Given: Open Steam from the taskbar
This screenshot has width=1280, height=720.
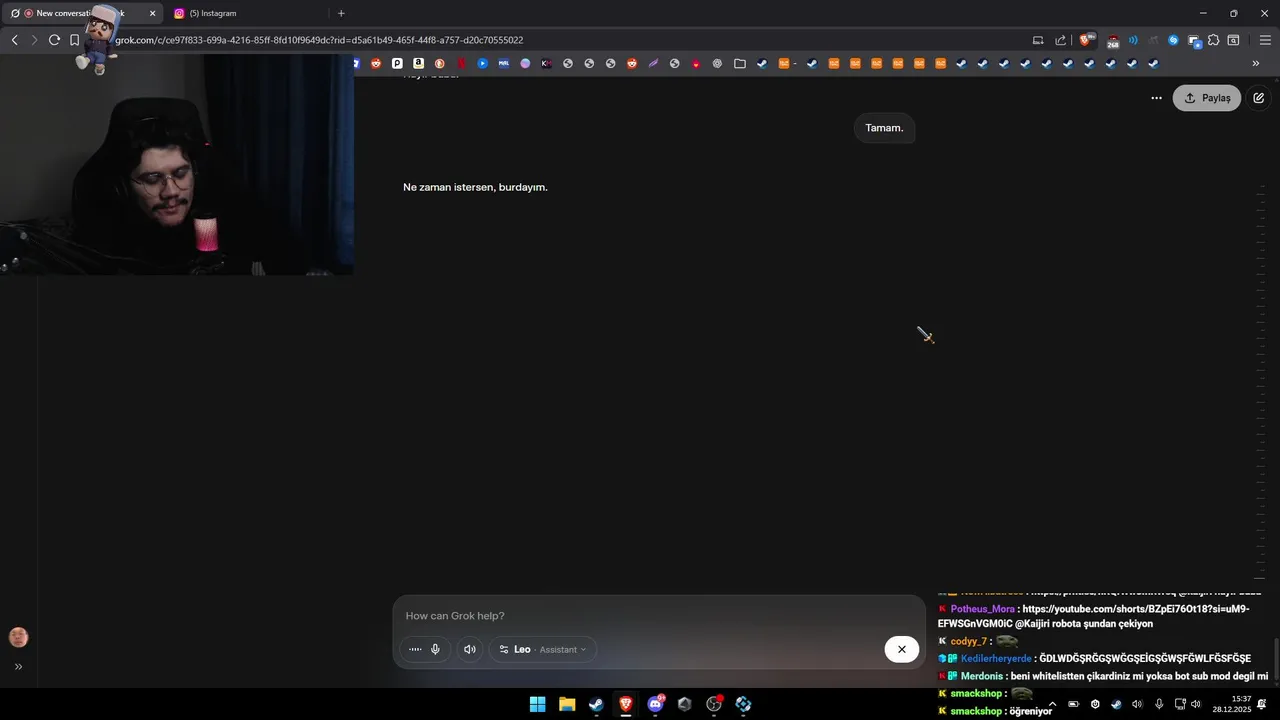Looking at the screenshot, I should coord(596,704).
